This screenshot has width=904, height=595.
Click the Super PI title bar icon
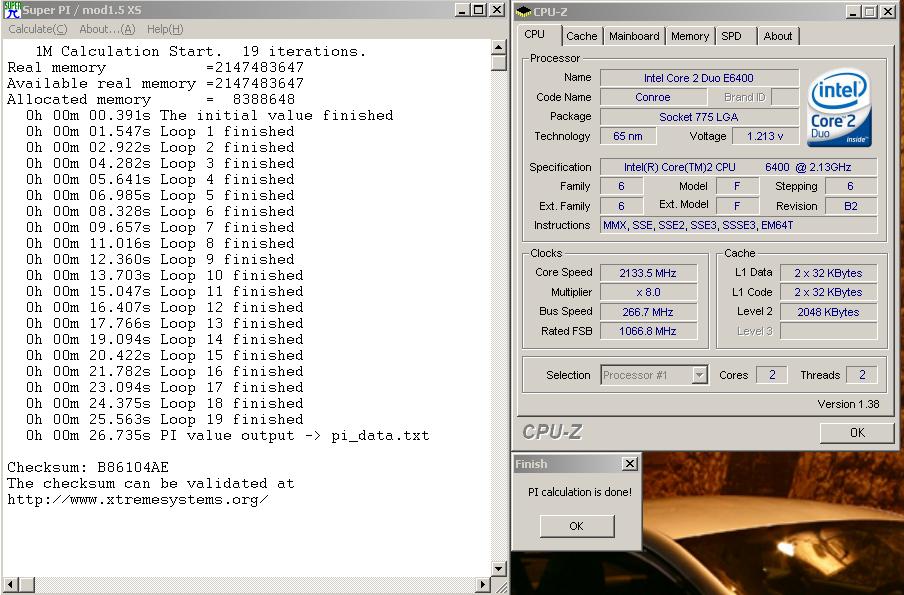[x=12, y=10]
